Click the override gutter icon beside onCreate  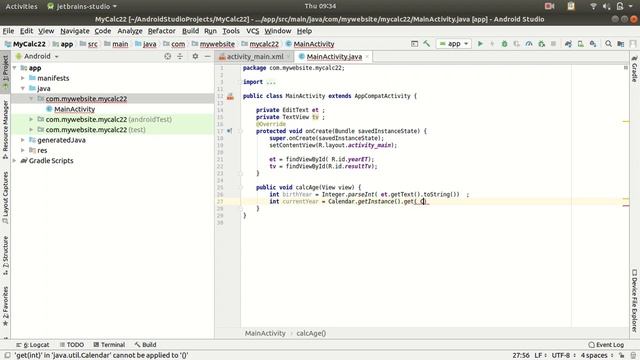click(229, 131)
